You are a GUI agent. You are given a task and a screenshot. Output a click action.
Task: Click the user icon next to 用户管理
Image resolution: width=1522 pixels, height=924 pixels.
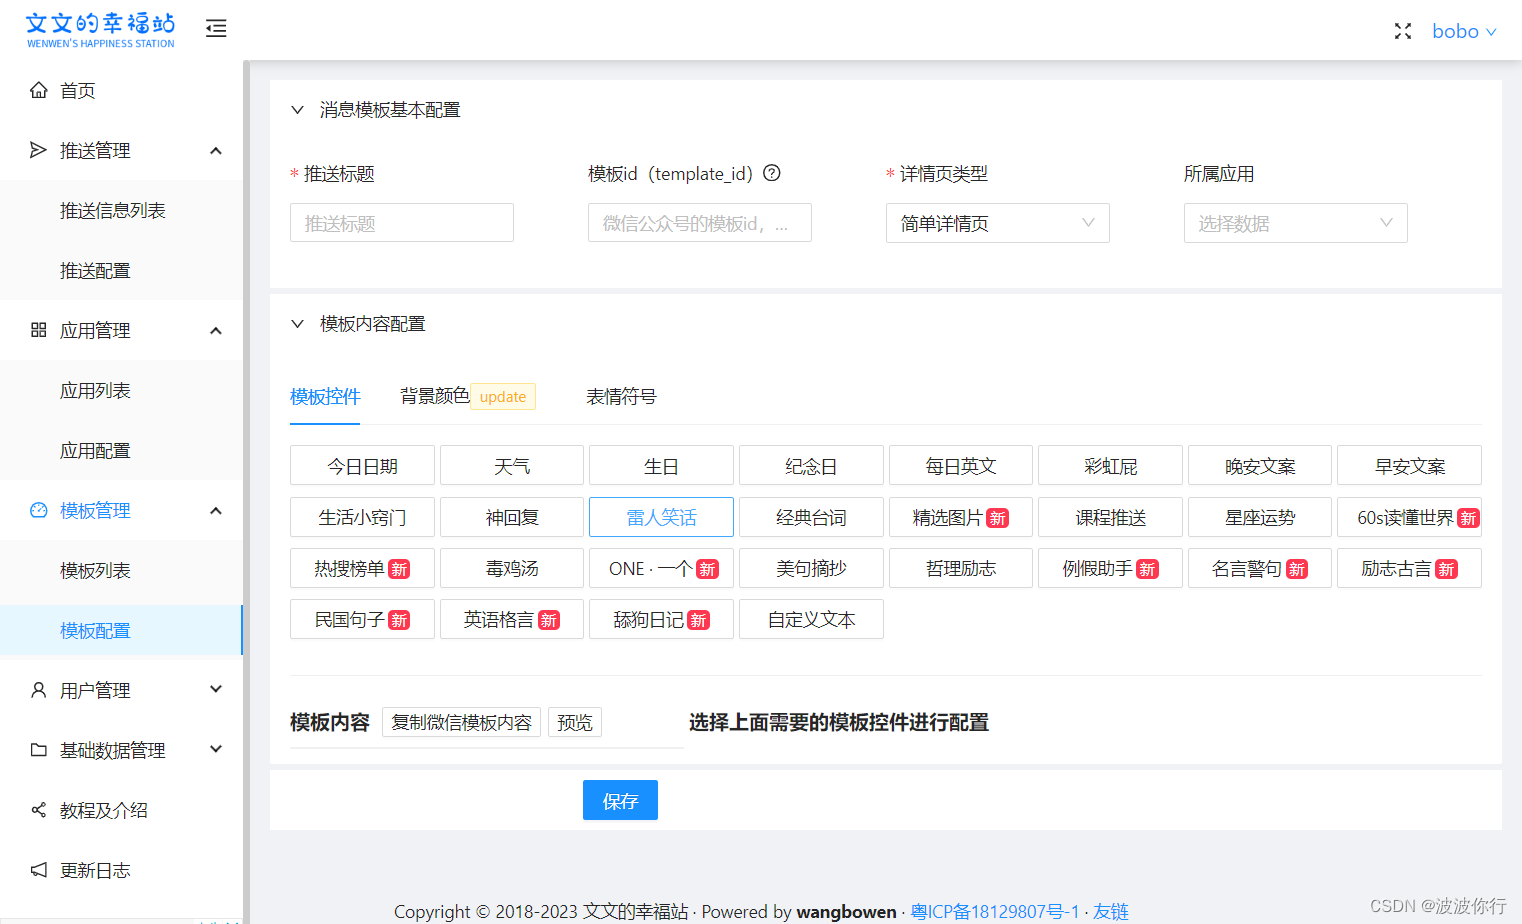click(39, 690)
